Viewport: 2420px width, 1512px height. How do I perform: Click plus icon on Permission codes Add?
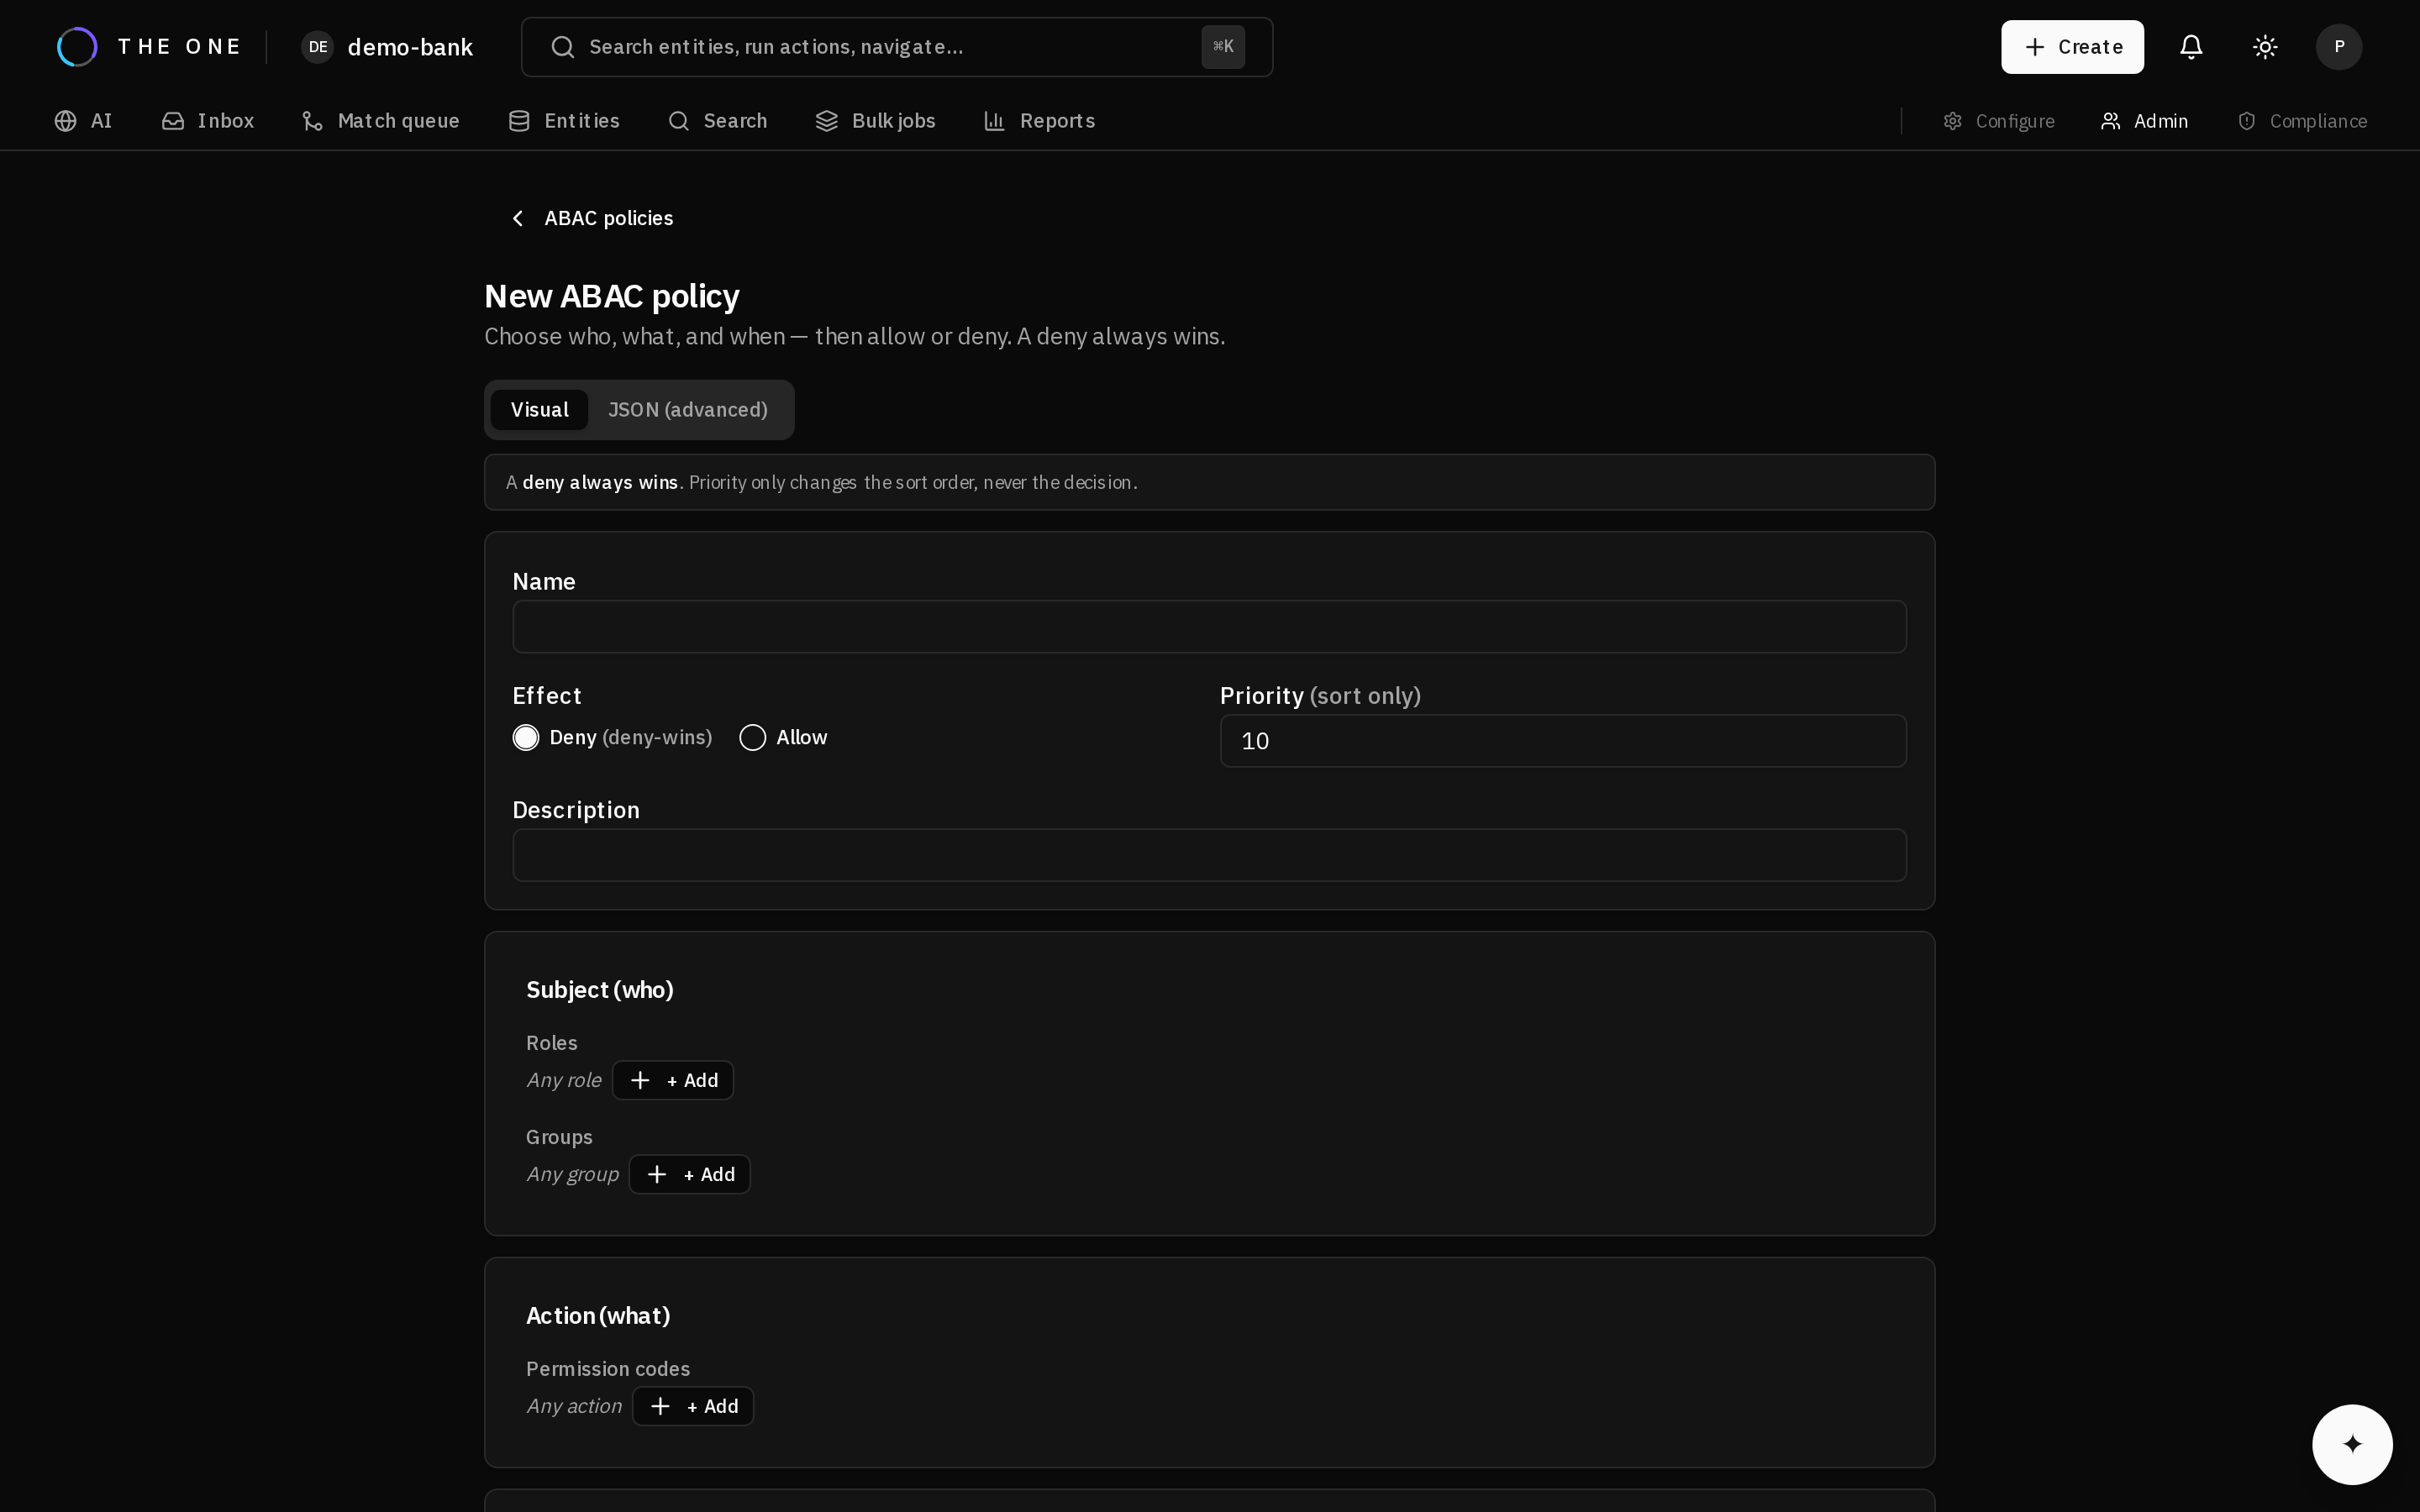(661, 1406)
